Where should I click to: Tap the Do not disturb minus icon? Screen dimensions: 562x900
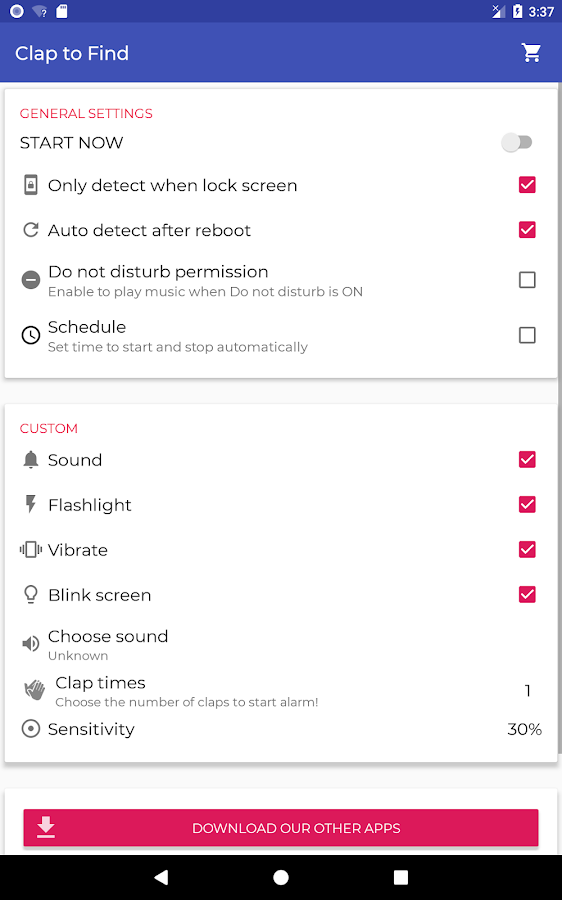[x=30, y=280]
